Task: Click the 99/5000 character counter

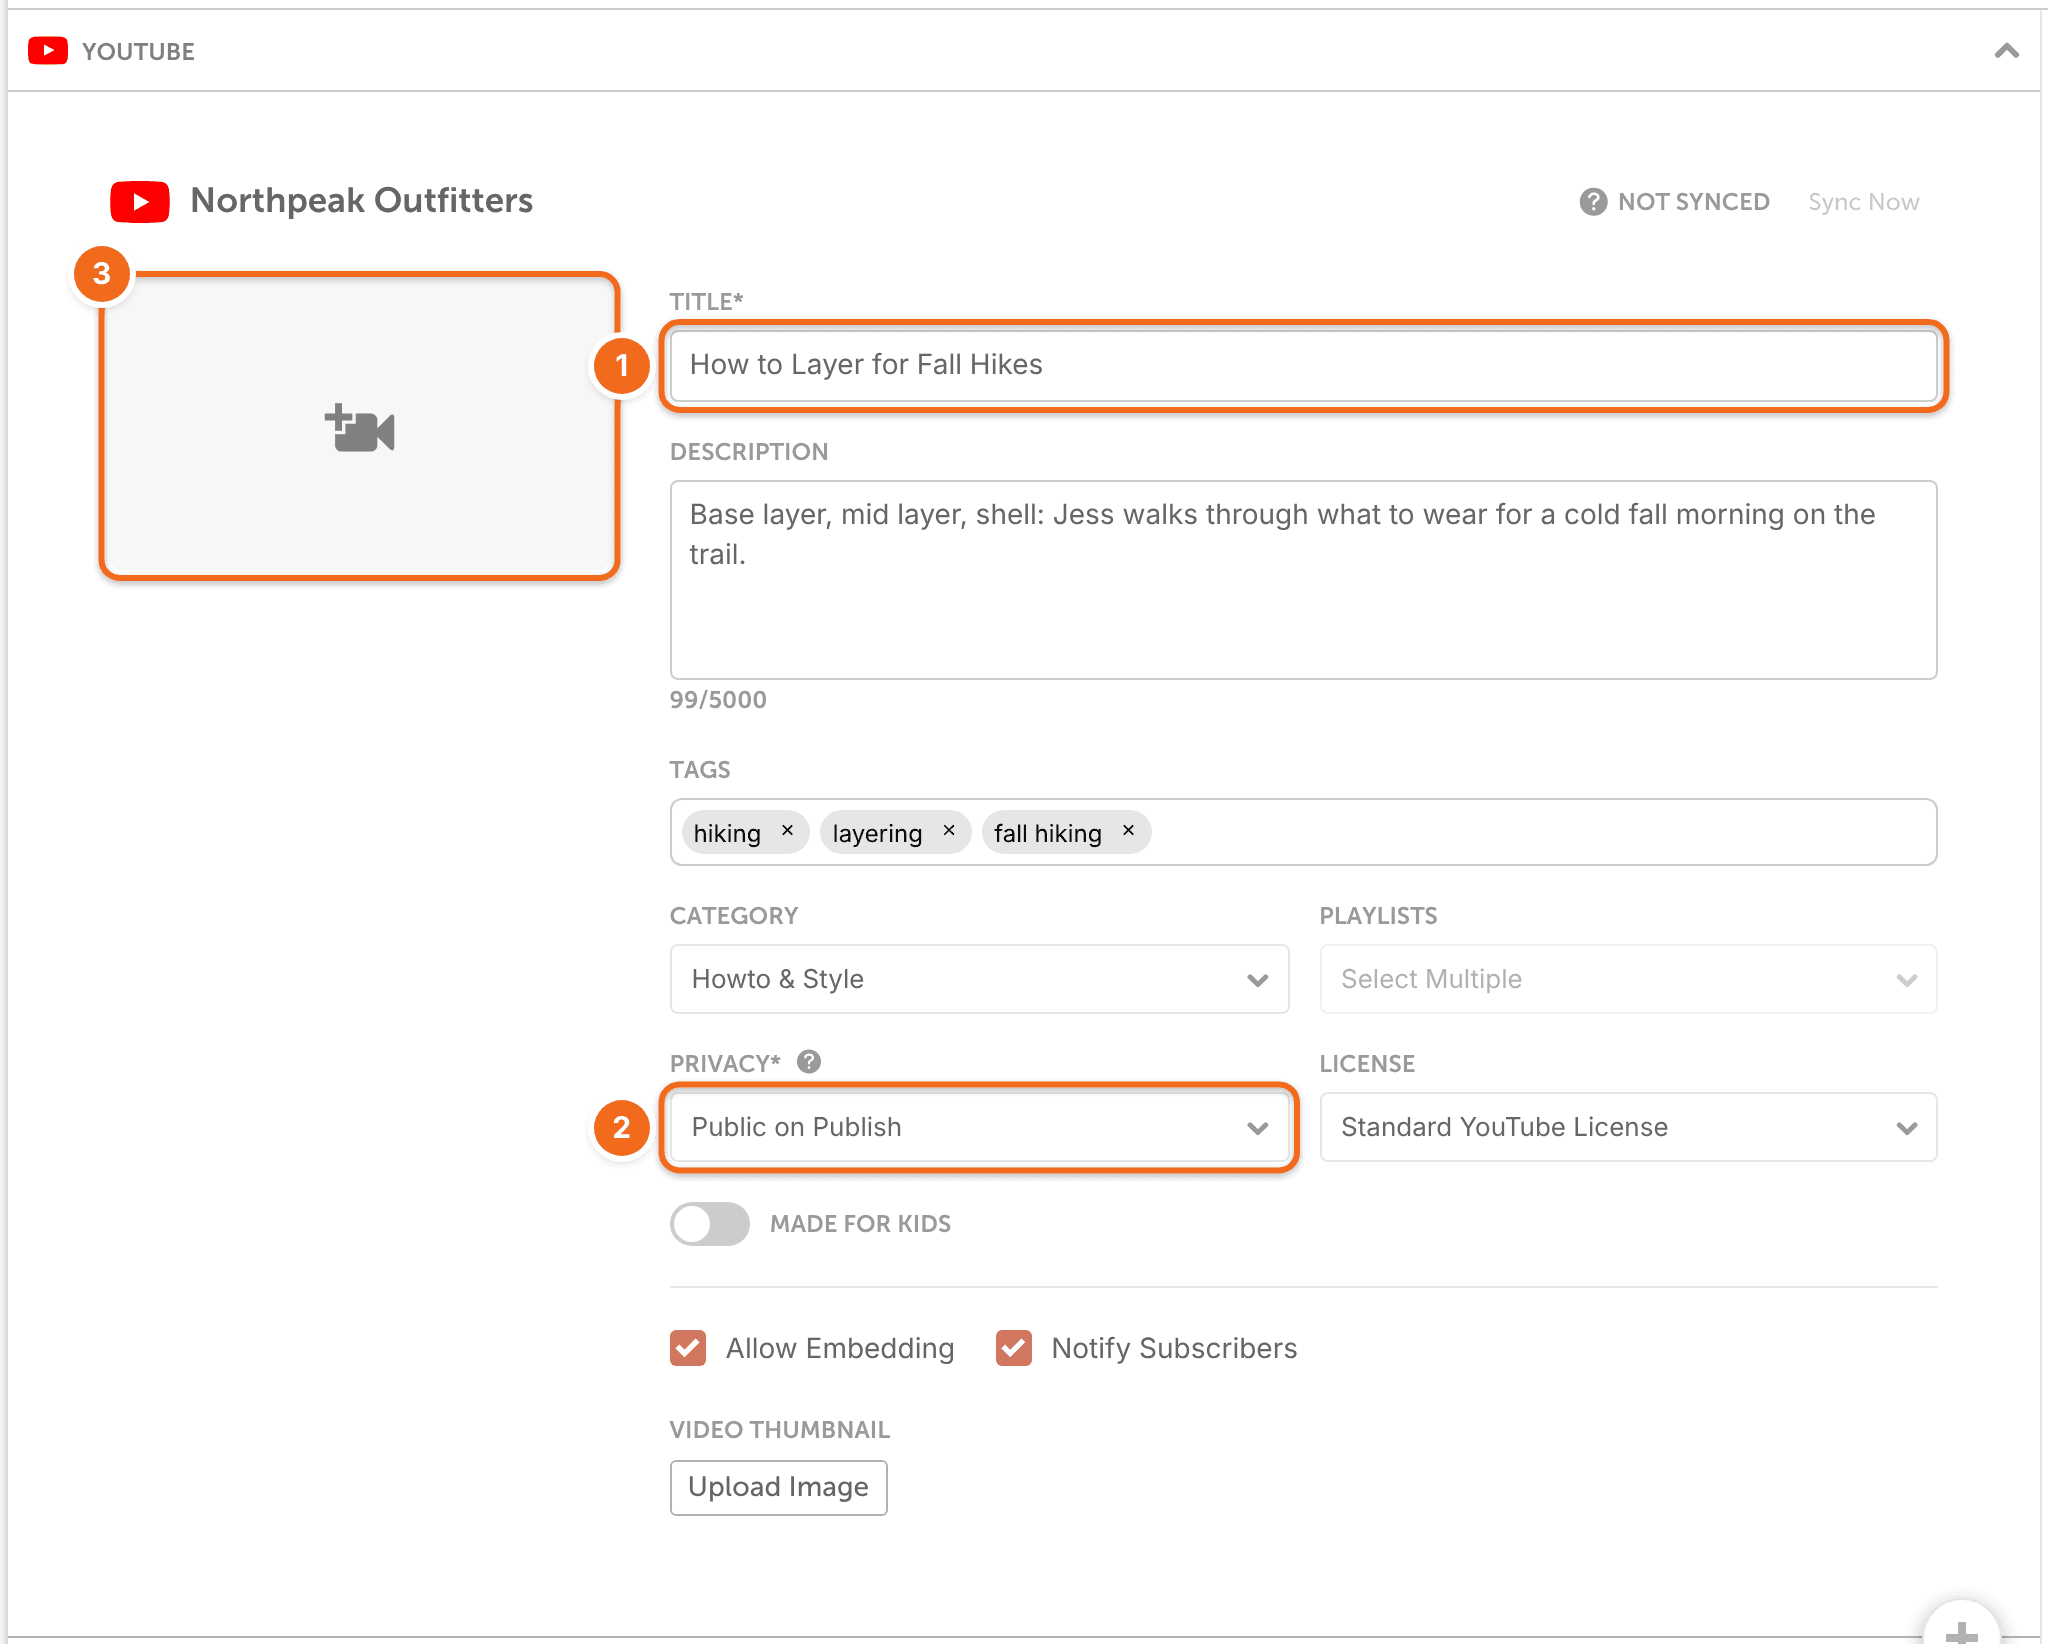Action: click(718, 700)
